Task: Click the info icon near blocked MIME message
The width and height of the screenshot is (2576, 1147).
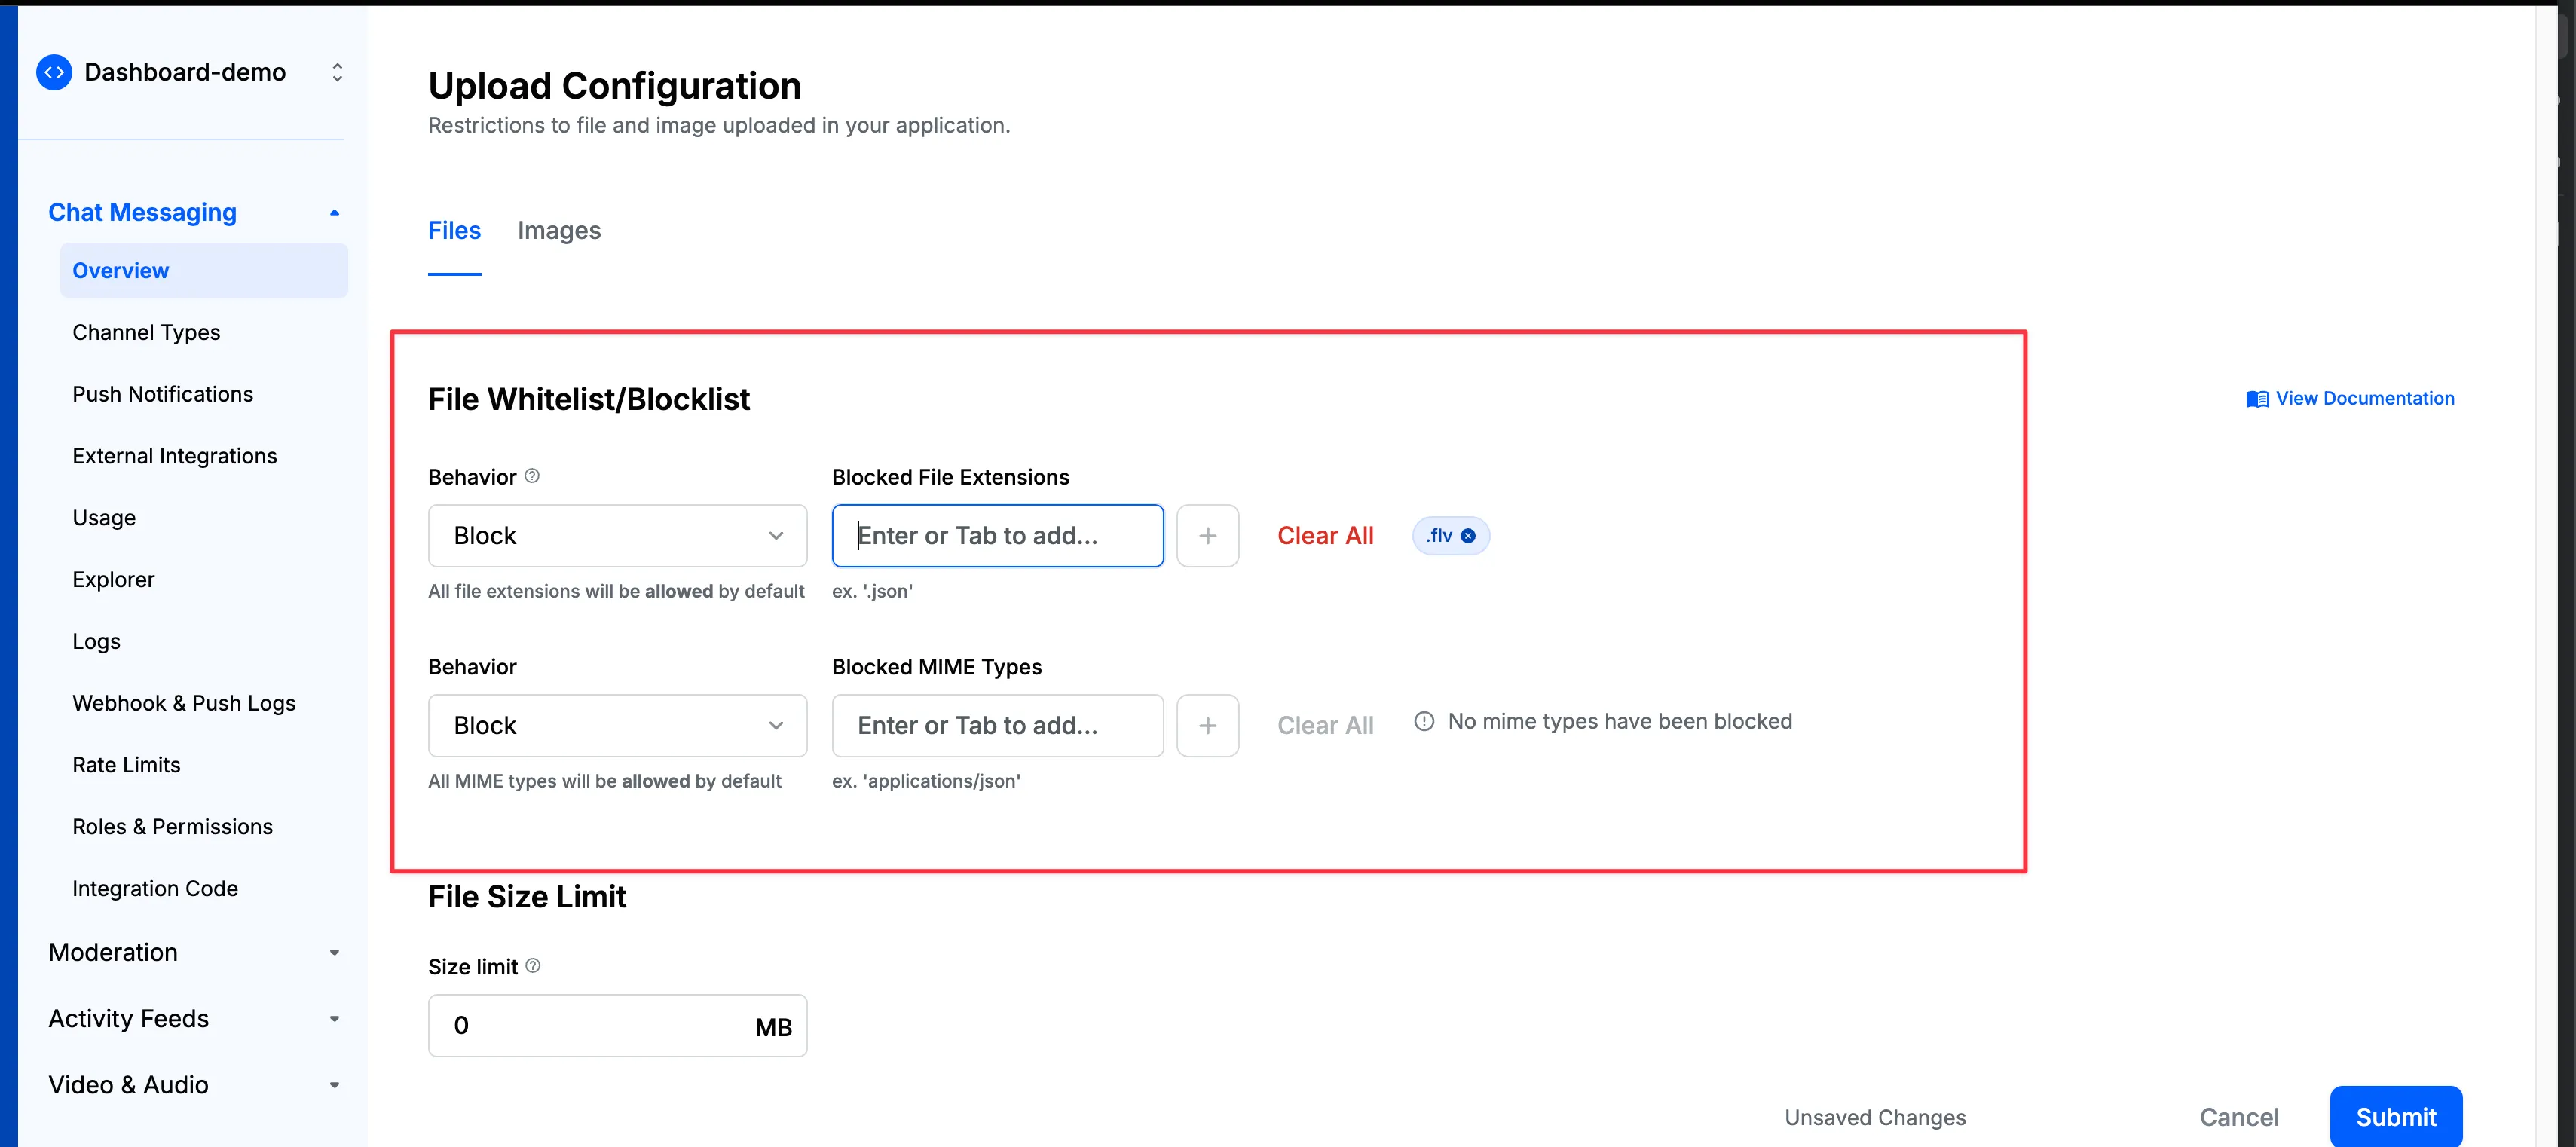Action: point(1424,720)
